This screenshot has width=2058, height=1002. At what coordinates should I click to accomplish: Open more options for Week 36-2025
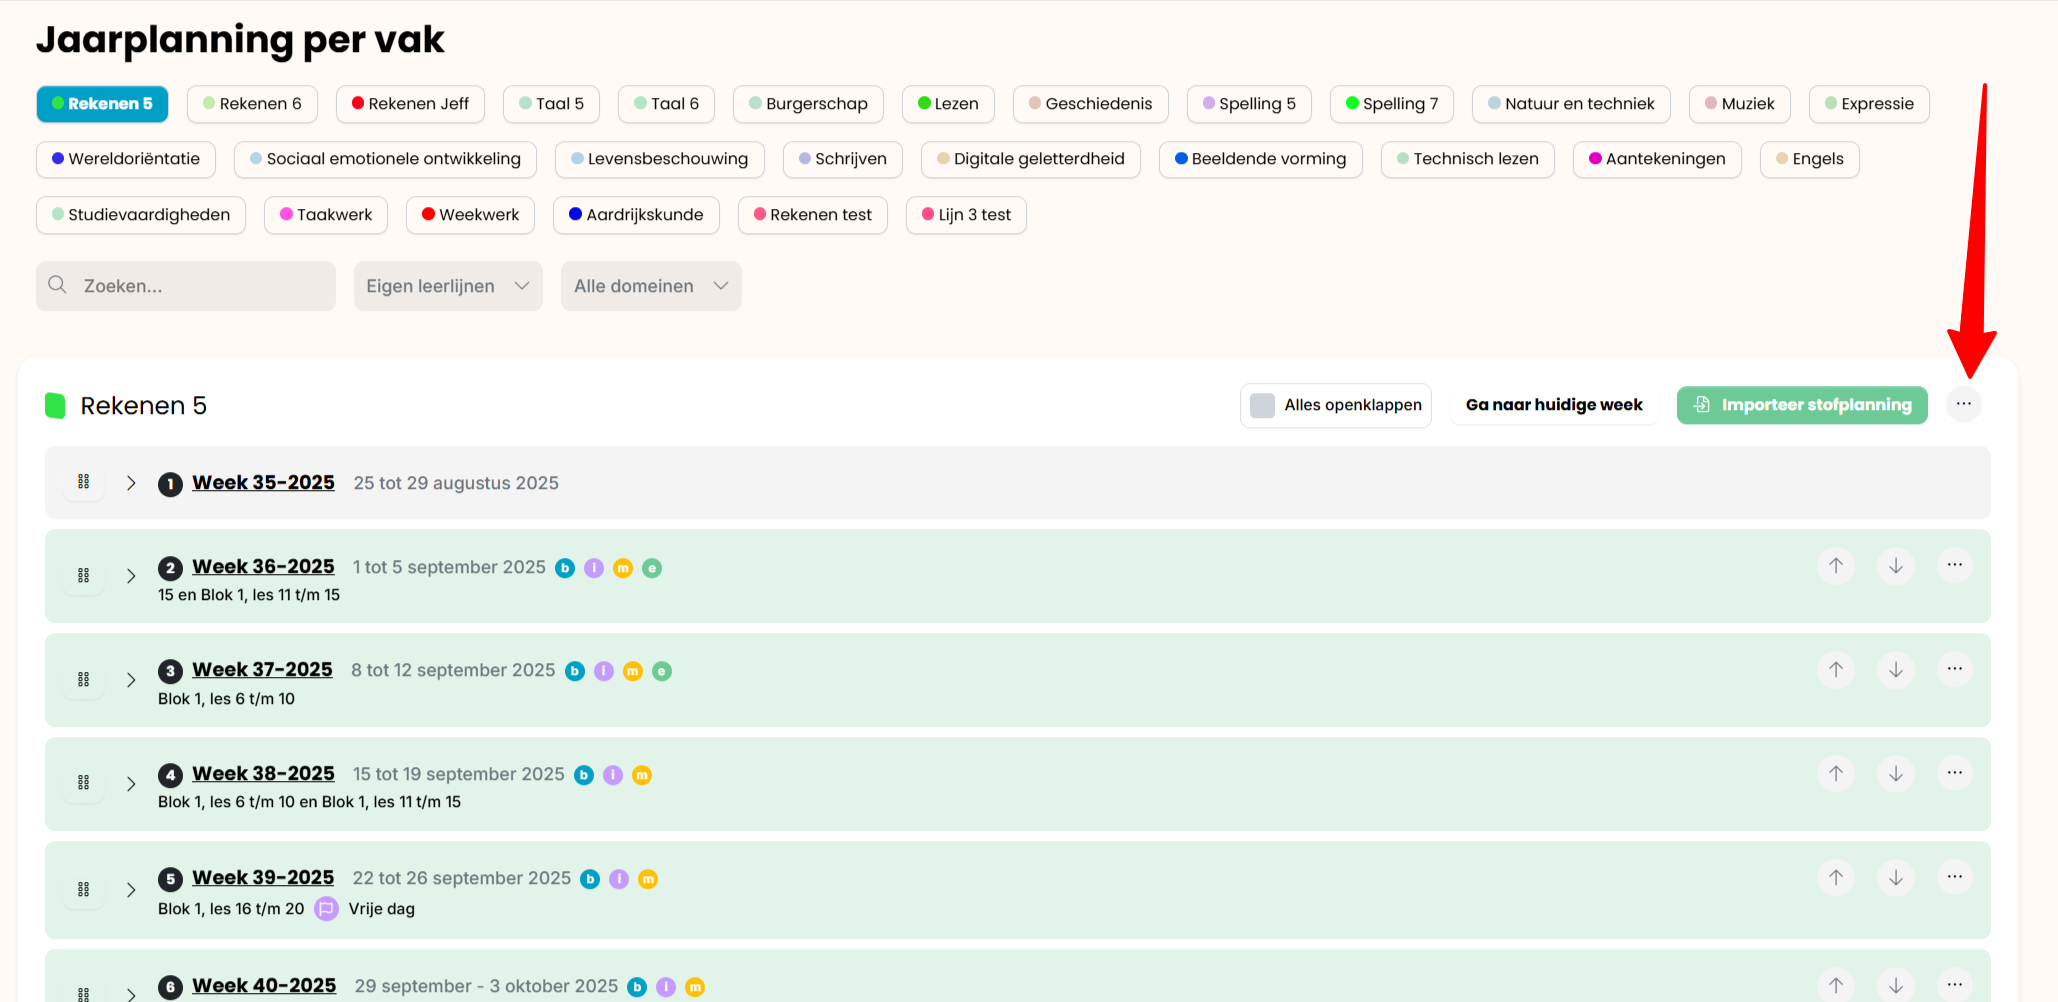click(x=1955, y=566)
